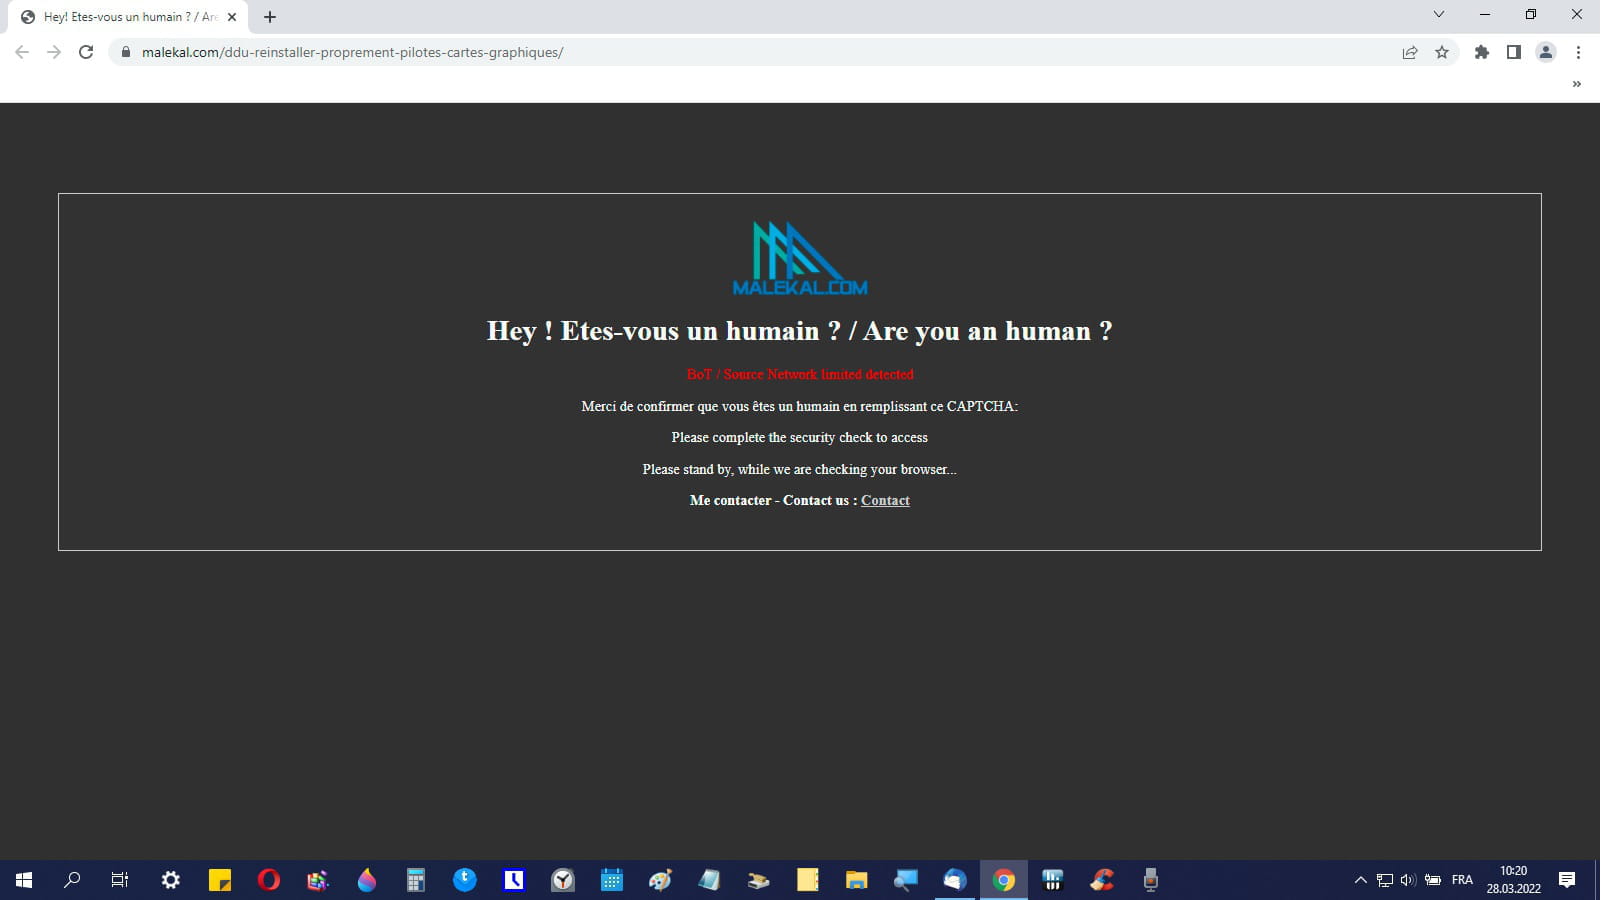Screen dimensions: 1604x900
Task: Open the Chrome profile avatar menu
Action: [x=1546, y=52]
